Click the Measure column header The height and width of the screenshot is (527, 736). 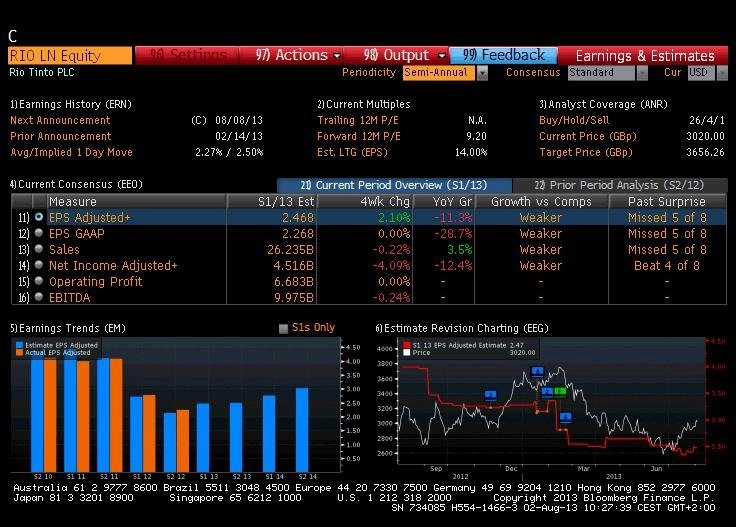[136, 201]
